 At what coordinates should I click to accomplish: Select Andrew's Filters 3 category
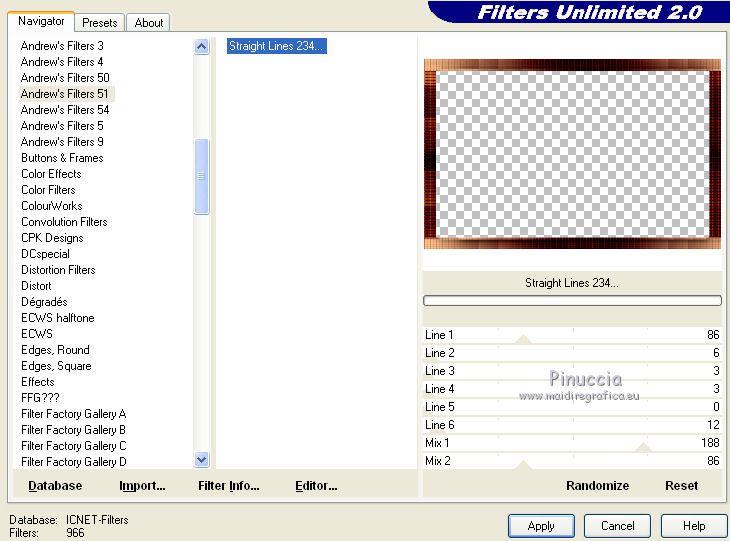62,46
